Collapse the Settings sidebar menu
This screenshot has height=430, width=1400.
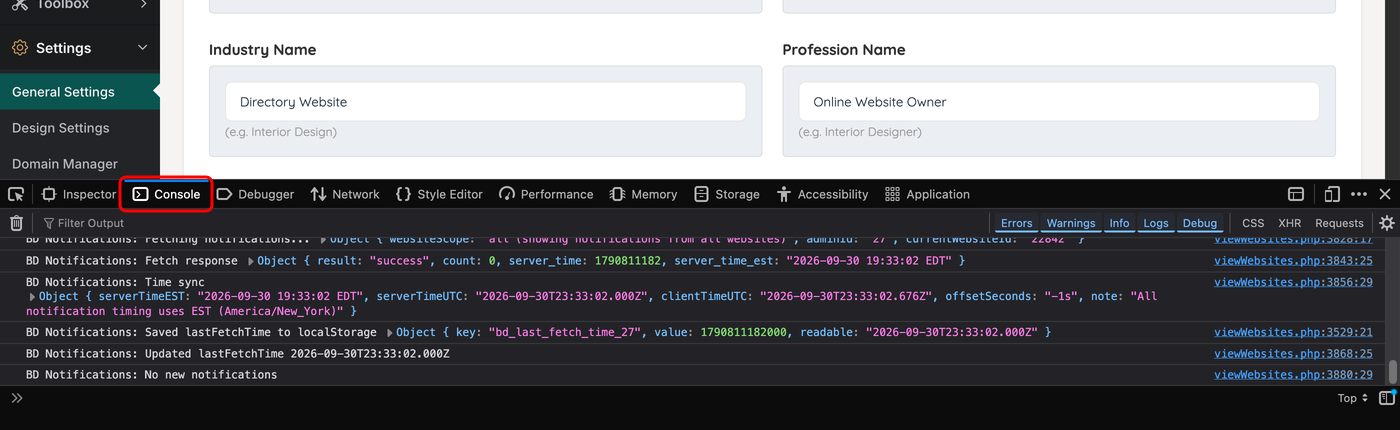pos(143,48)
